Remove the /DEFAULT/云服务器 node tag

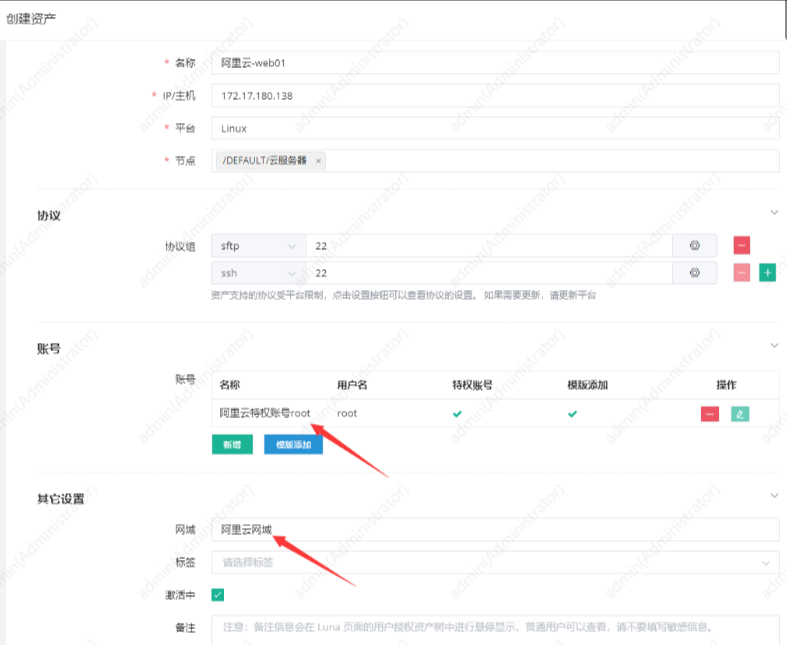click(318, 160)
